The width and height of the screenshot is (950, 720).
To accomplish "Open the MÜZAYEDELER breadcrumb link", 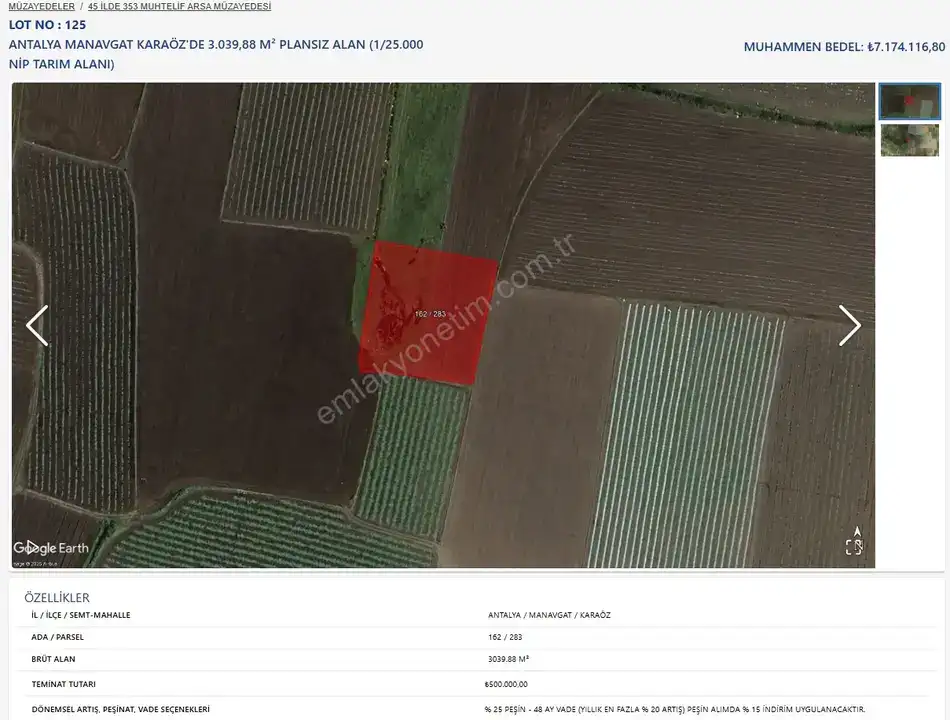I will [x=41, y=6].
